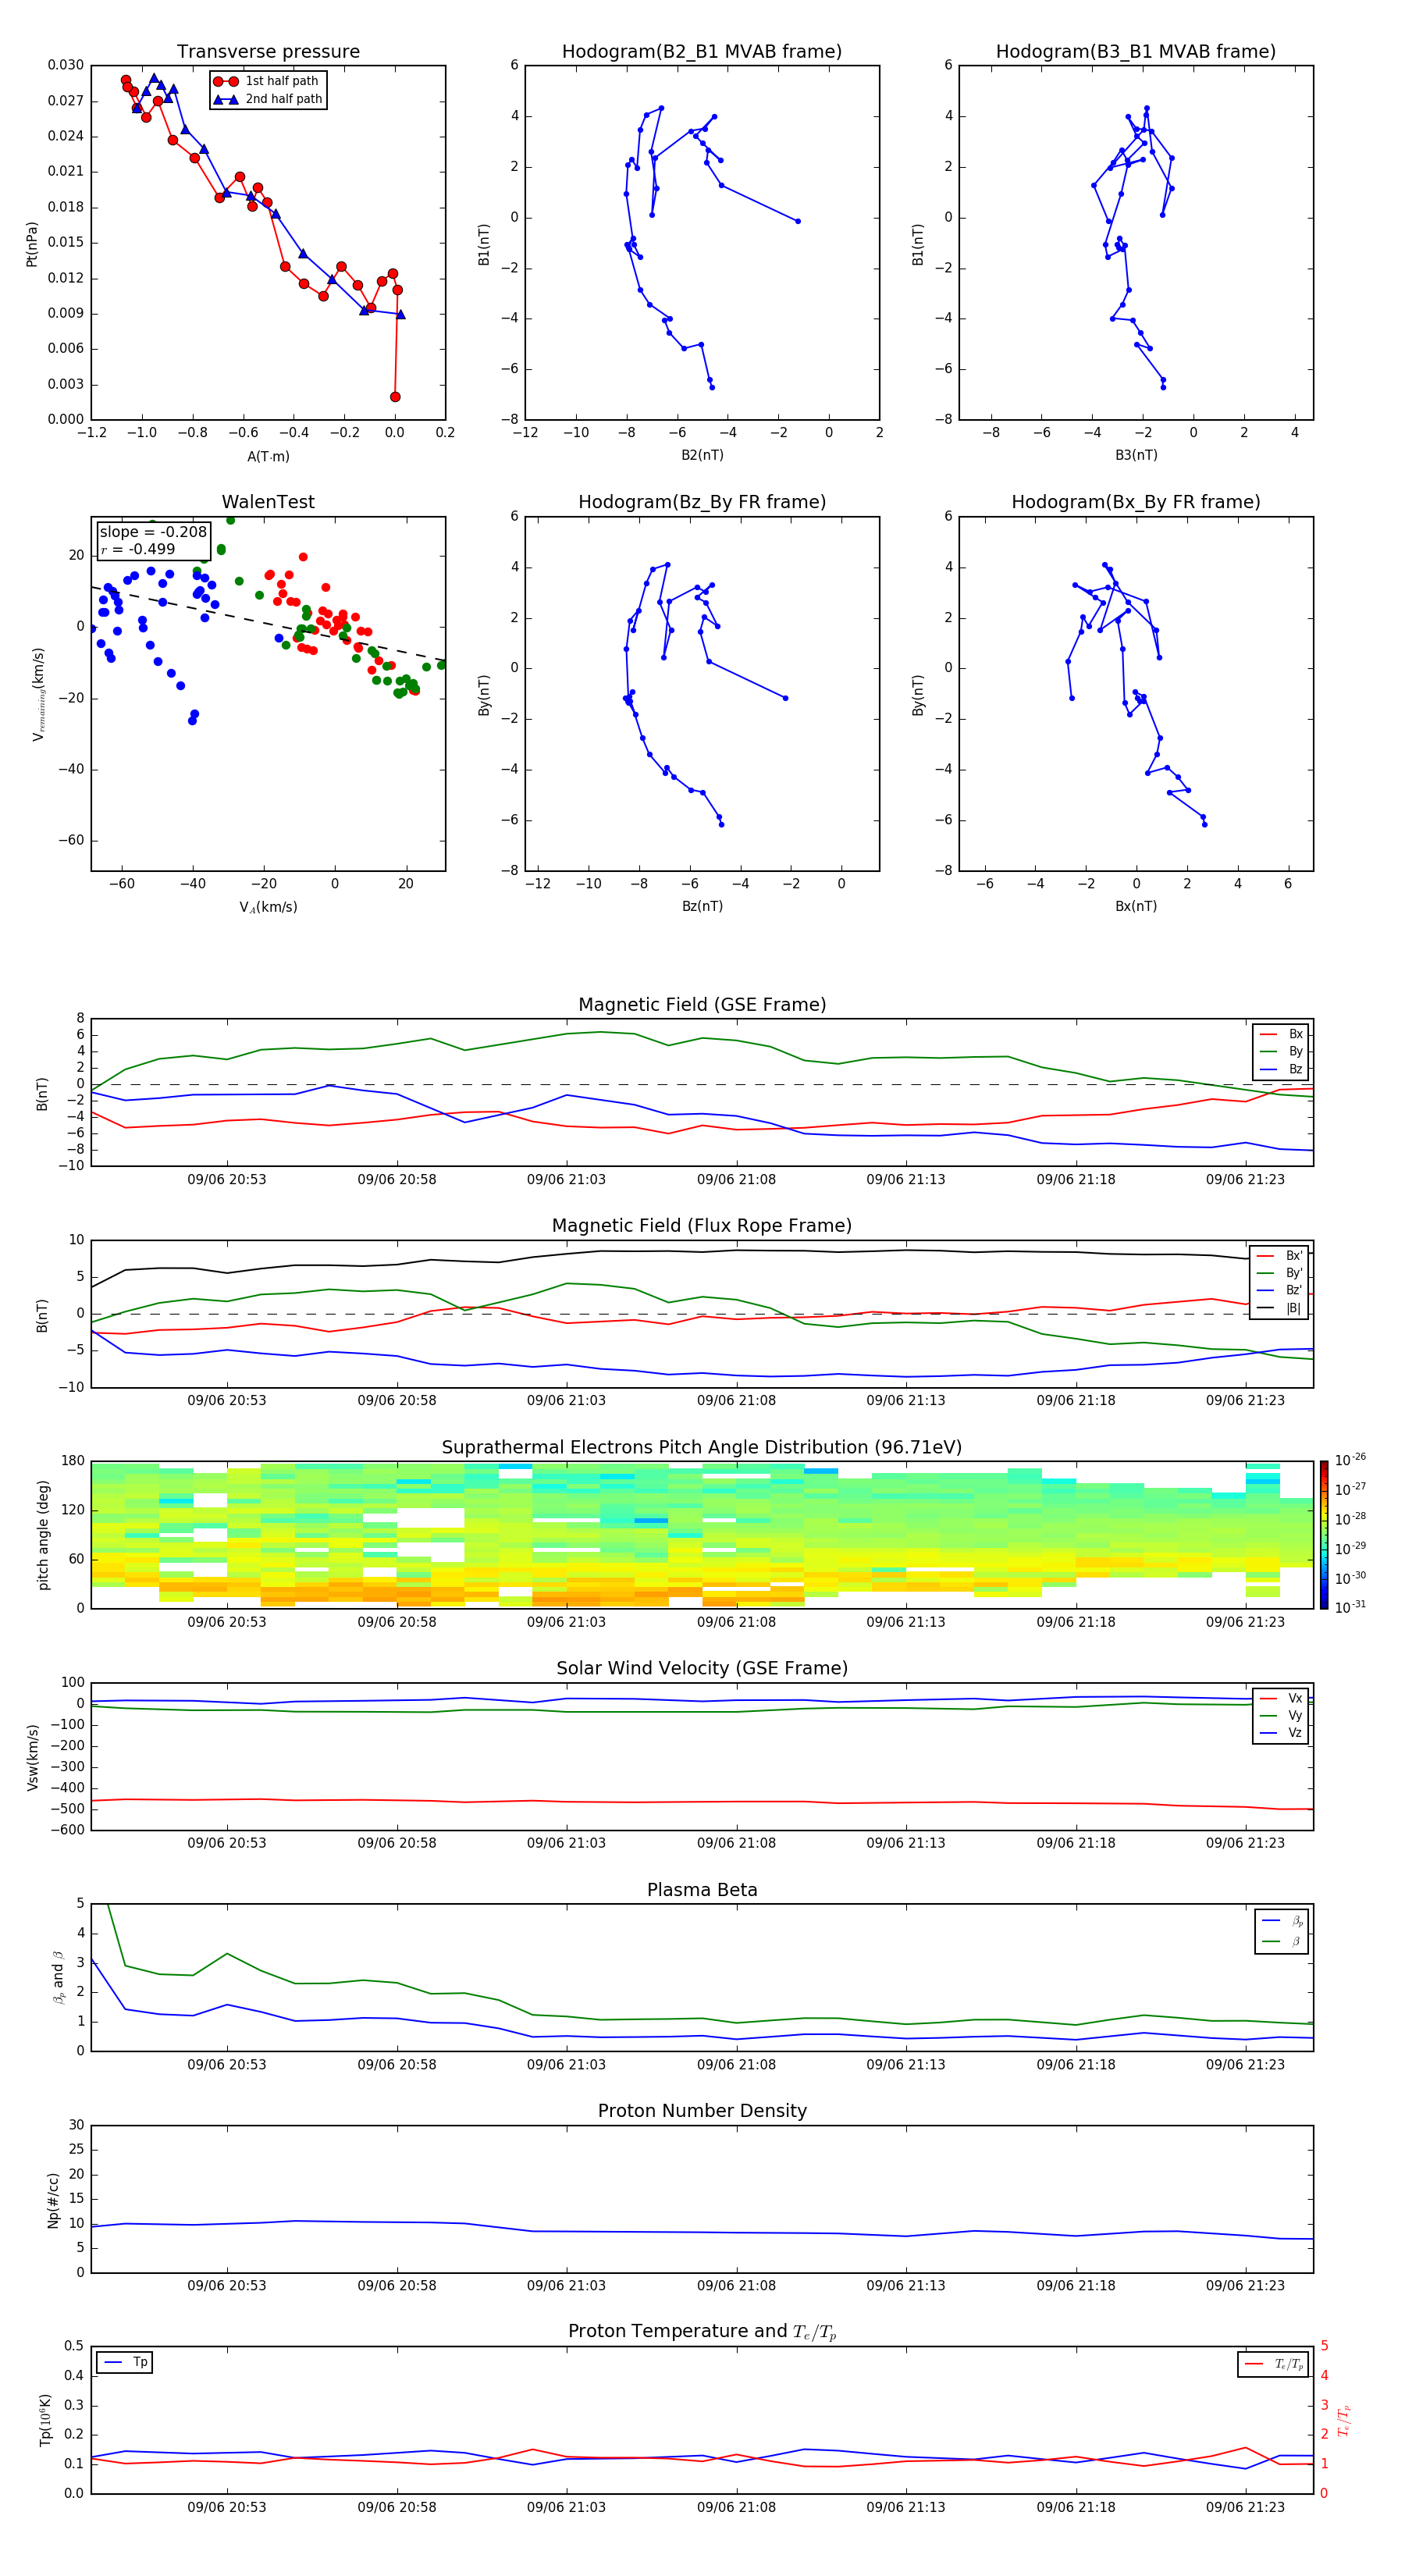The image size is (1405, 2576).
Task: Click the red 'Te/Tp' right axis label
Action: point(1344,2420)
